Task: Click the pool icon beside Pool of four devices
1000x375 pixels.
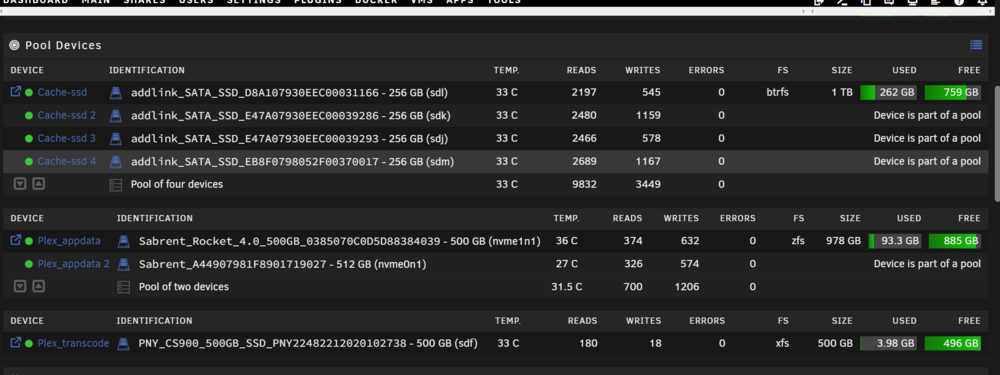Action: [x=115, y=185]
